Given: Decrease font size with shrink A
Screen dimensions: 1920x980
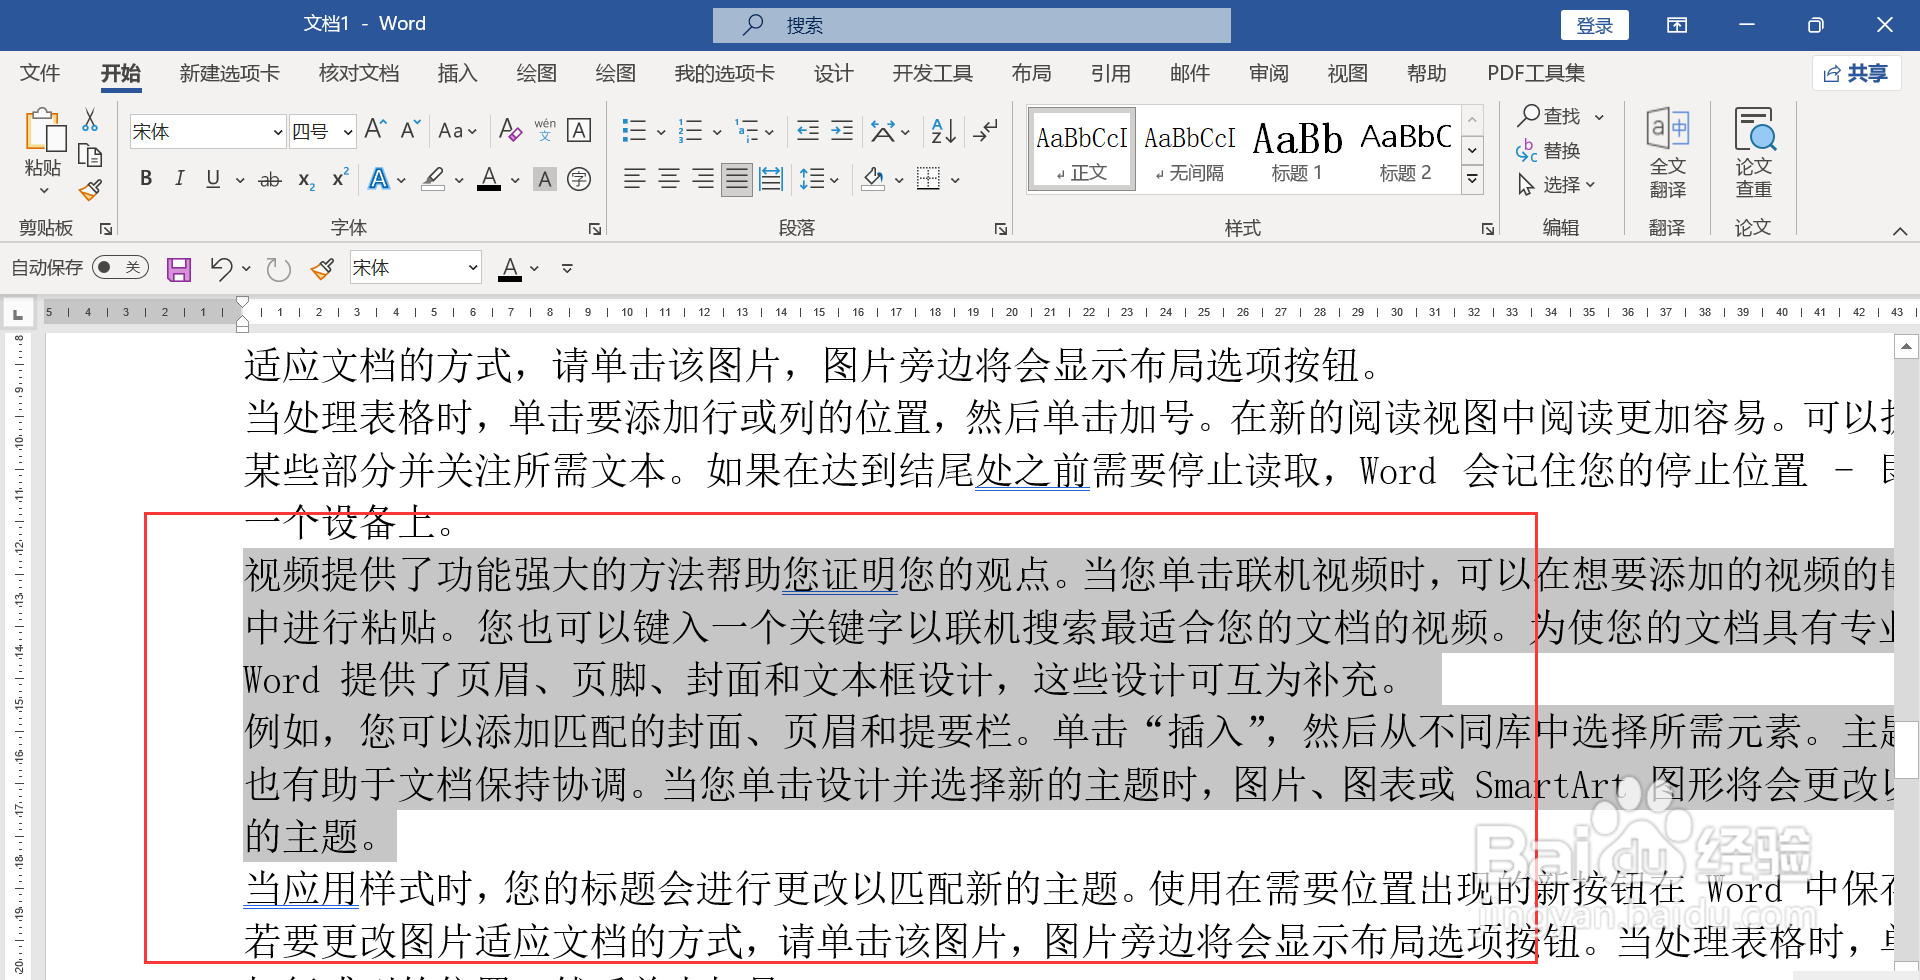Looking at the screenshot, I should 410,130.
